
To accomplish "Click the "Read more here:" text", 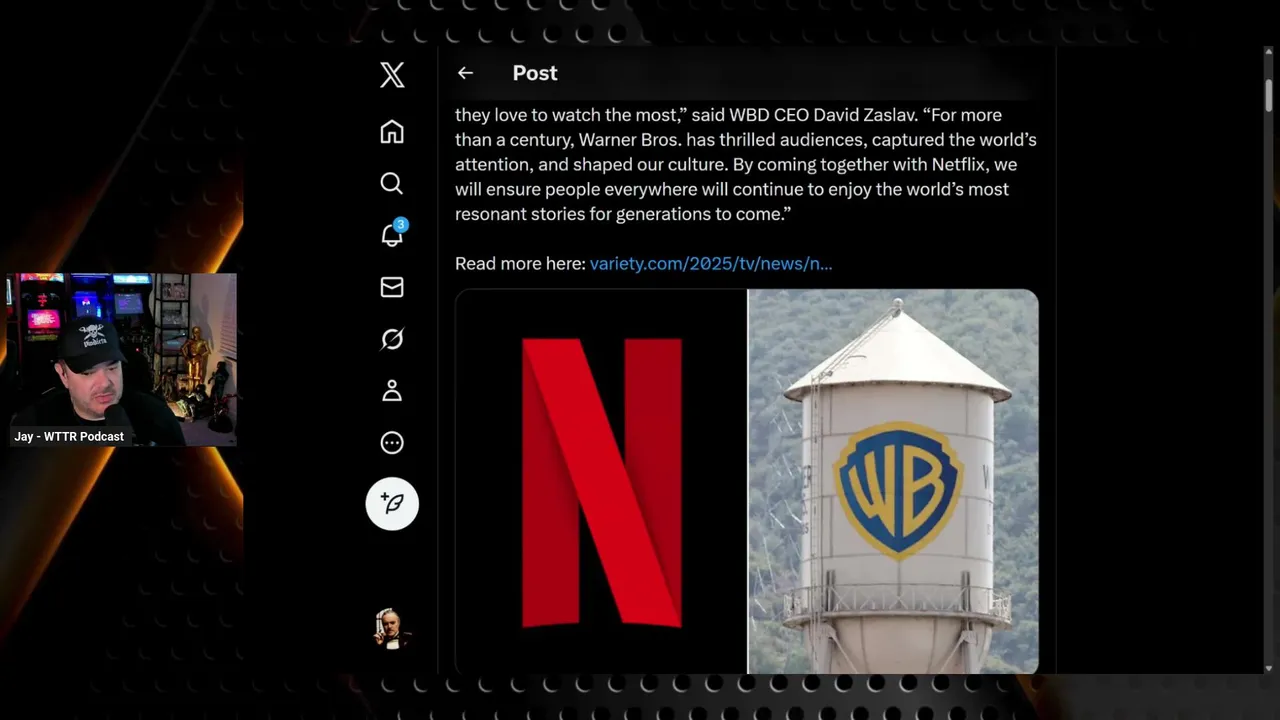I will (520, 264).
